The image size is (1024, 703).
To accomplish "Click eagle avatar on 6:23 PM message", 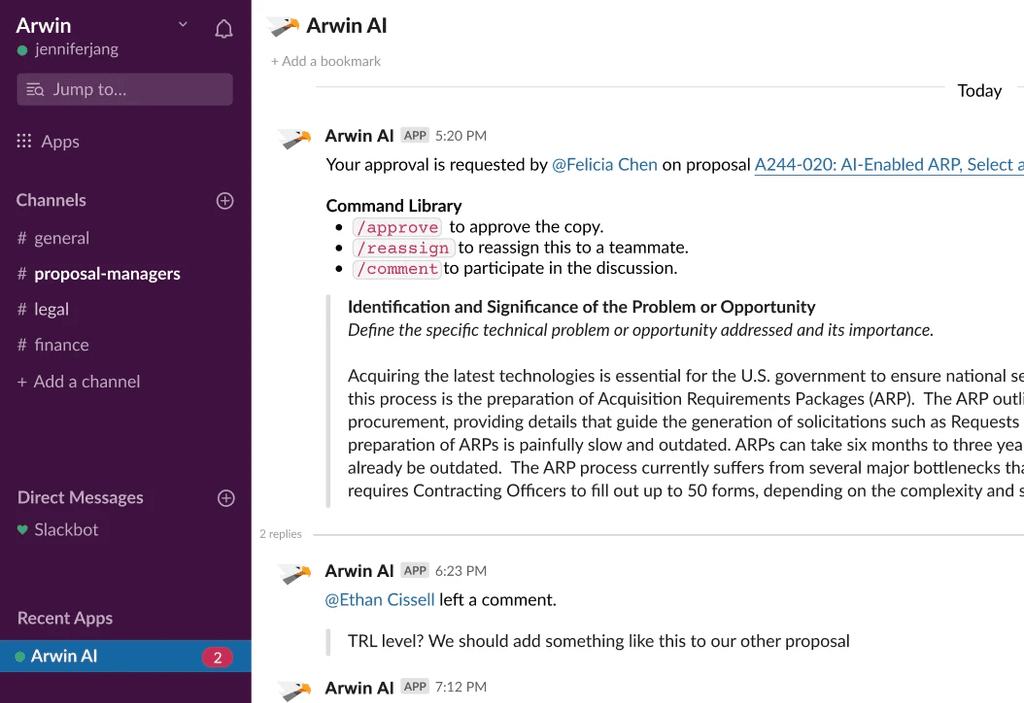I will (295, 574).
